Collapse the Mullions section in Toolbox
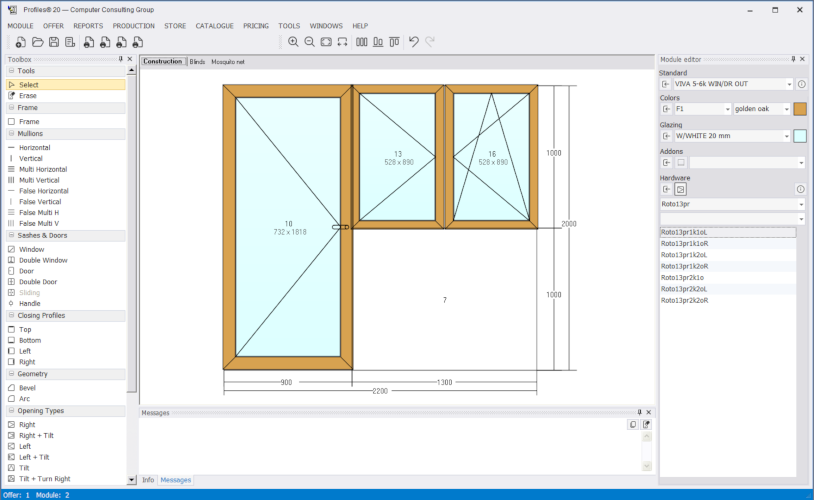Screen dimensions: 814x500 (x=11, y=133)
